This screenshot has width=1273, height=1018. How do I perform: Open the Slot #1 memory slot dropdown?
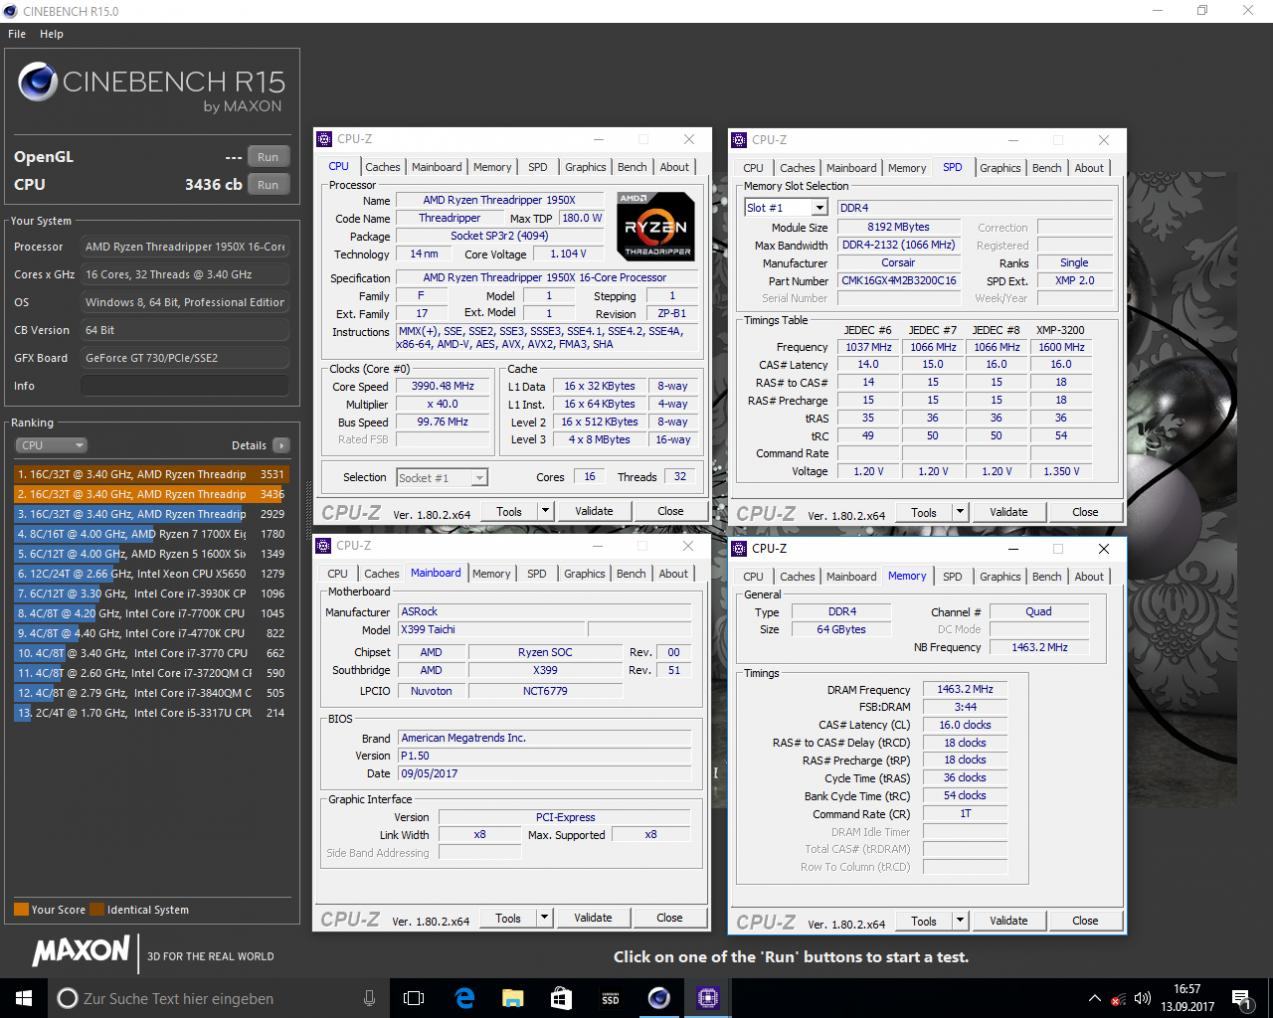[x=786, y=208]
